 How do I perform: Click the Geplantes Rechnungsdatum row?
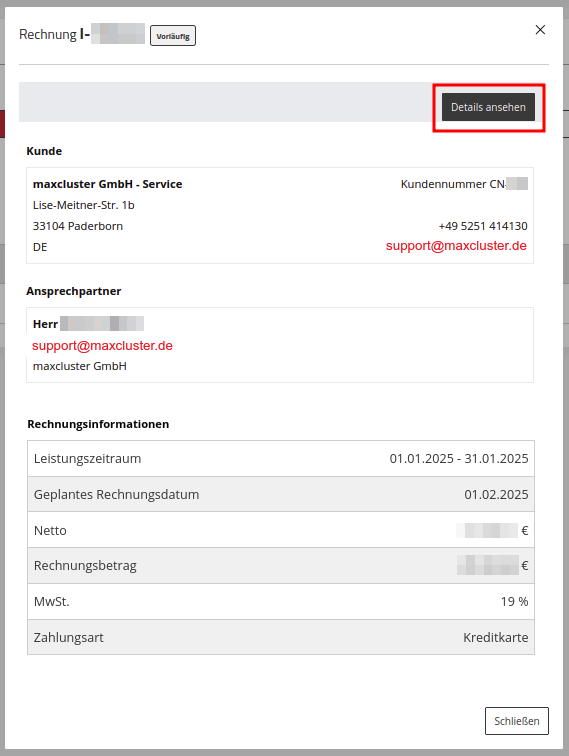click(281, 494)
